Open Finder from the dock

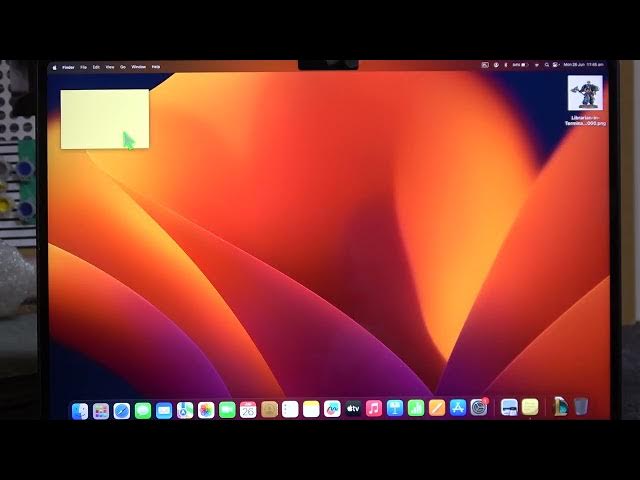(x=80, y=409)
